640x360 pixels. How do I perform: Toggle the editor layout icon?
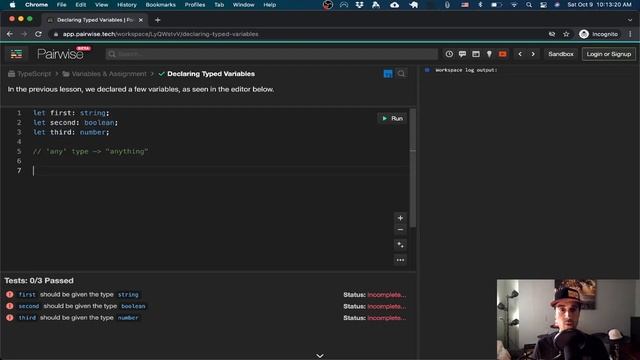(476, 54)
